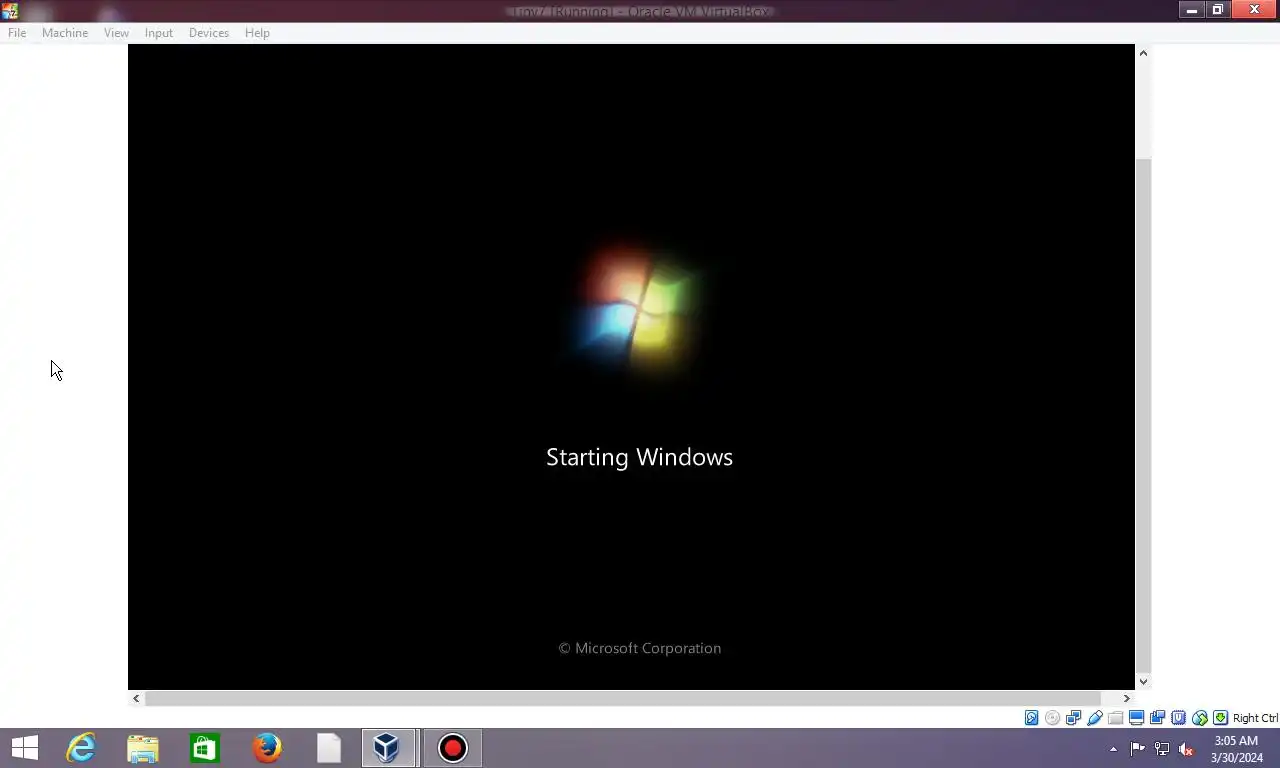The image size is (1280, 768).
Task: Click the horizontal scrollbar left arrow
Action: [136, 699]
